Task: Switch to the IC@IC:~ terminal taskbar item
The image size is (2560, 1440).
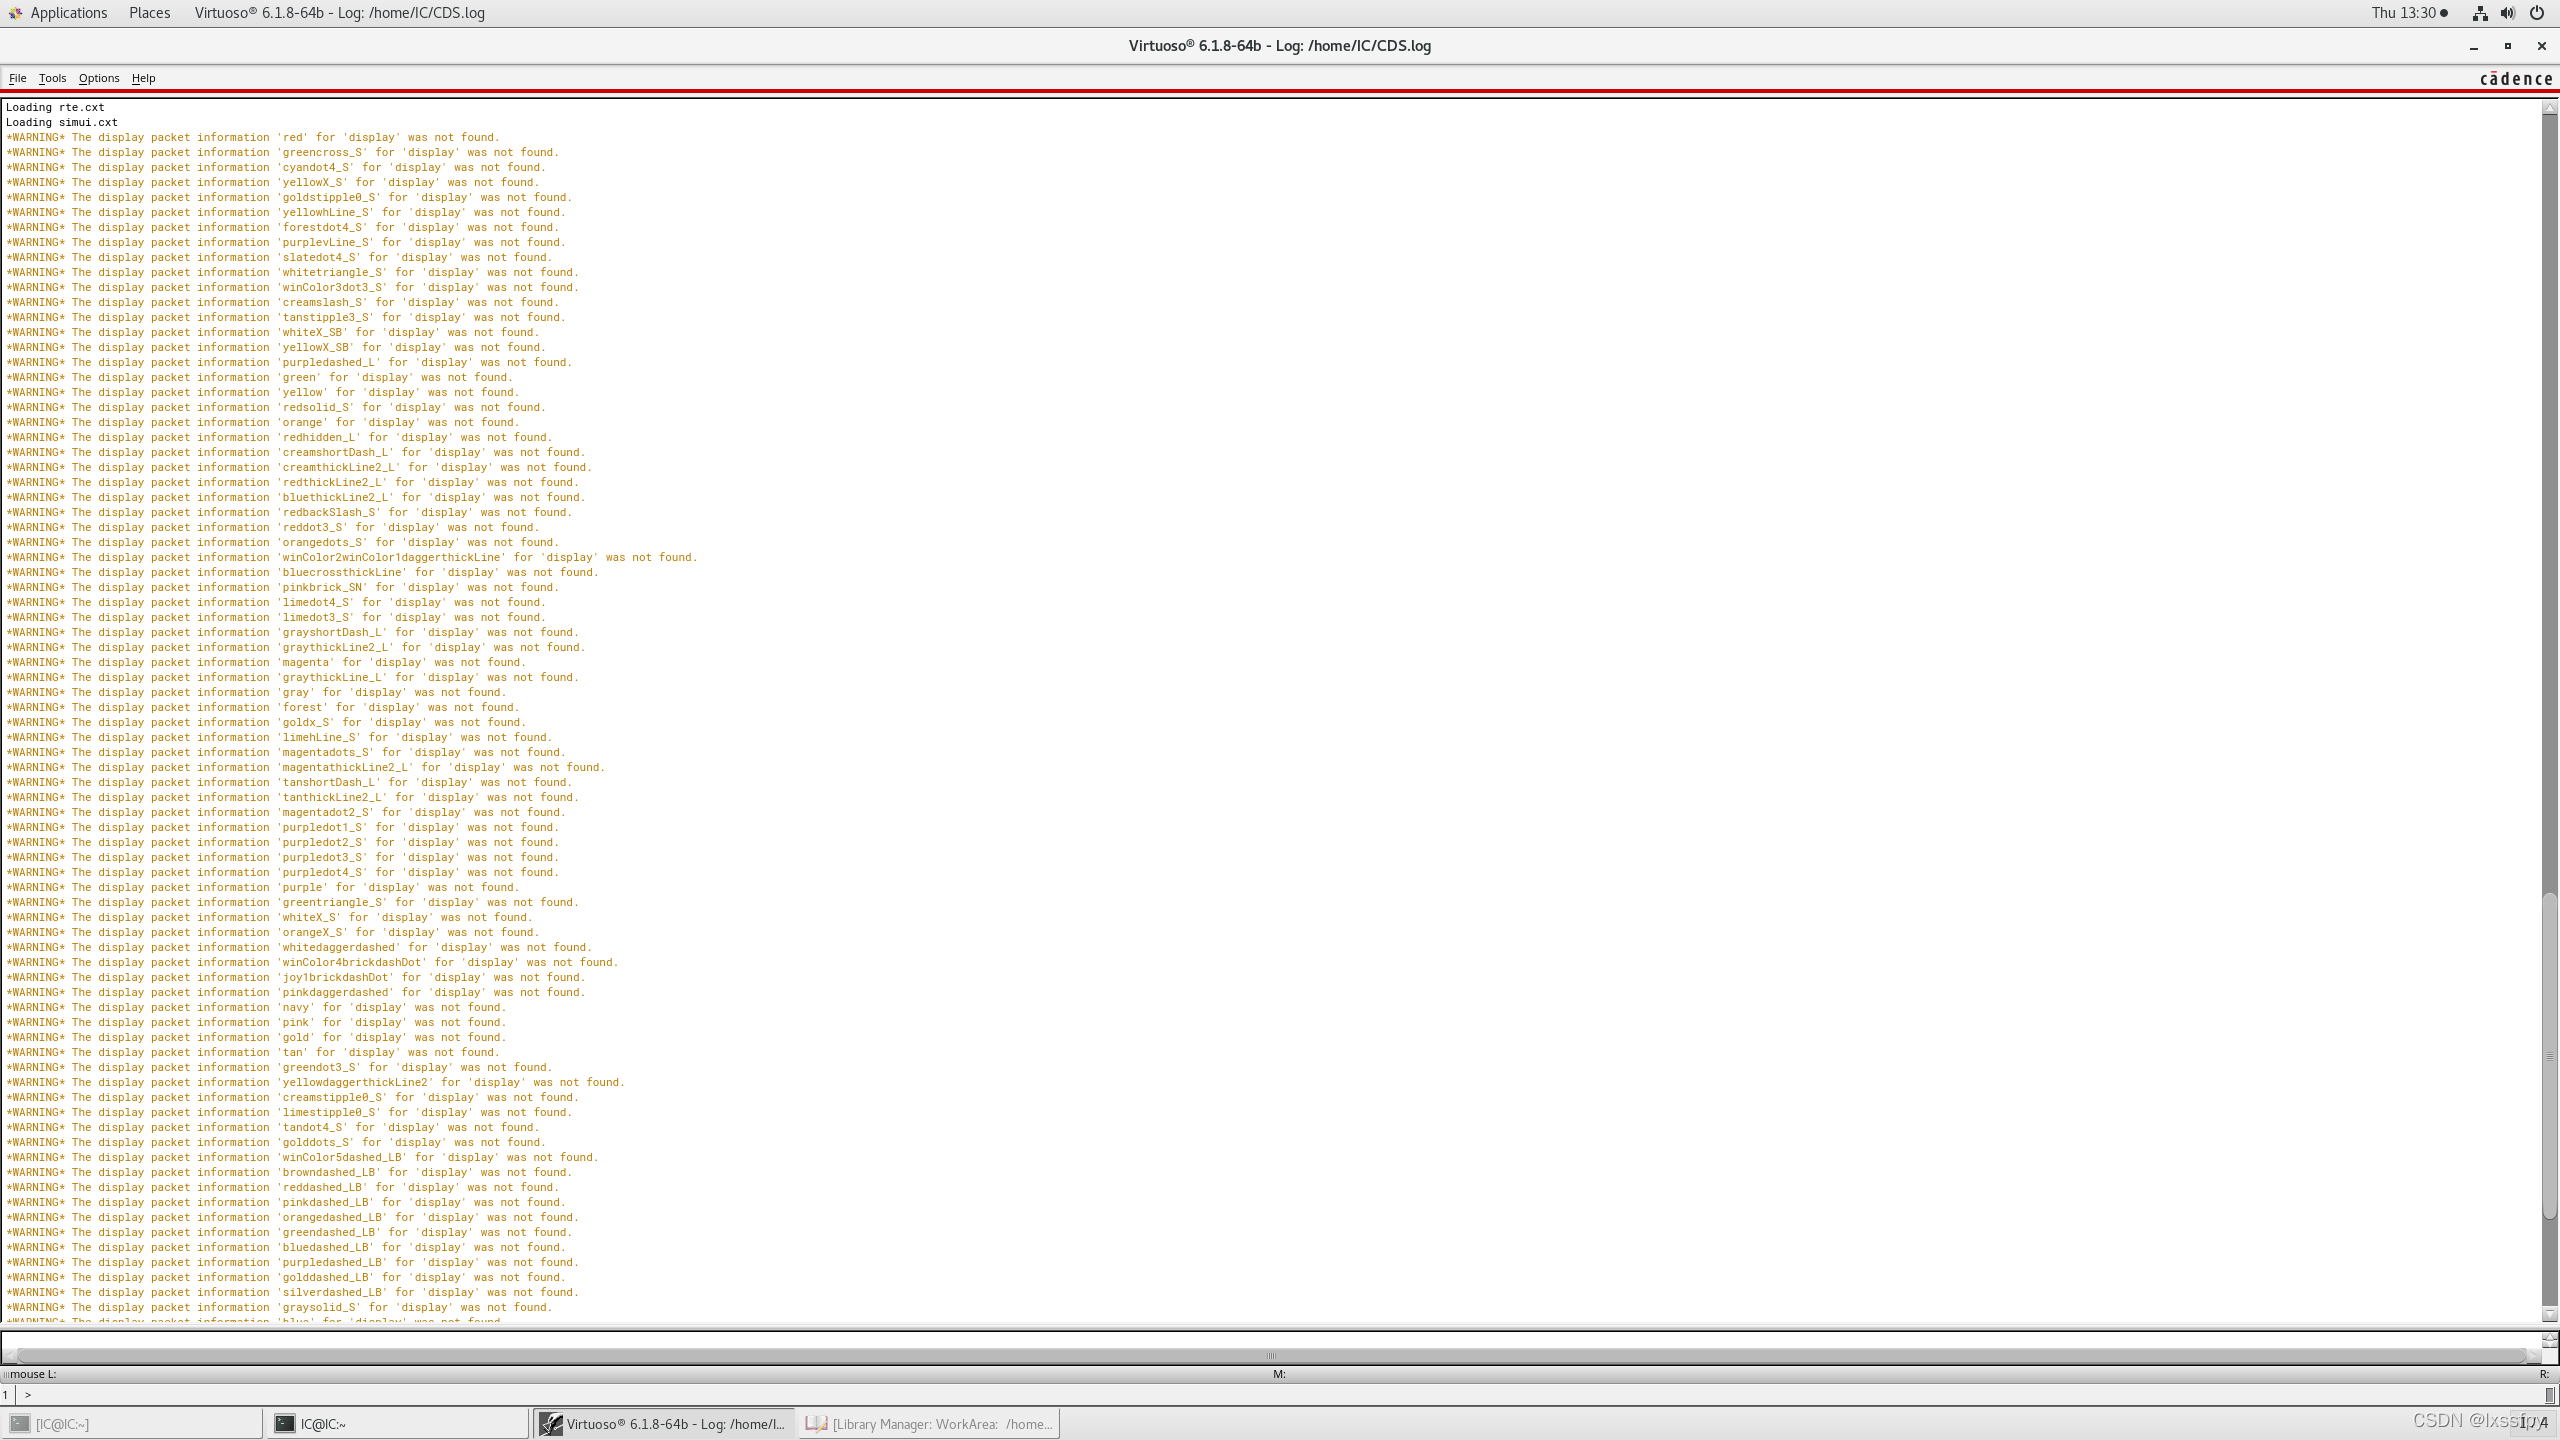Action: [396, 1424]
